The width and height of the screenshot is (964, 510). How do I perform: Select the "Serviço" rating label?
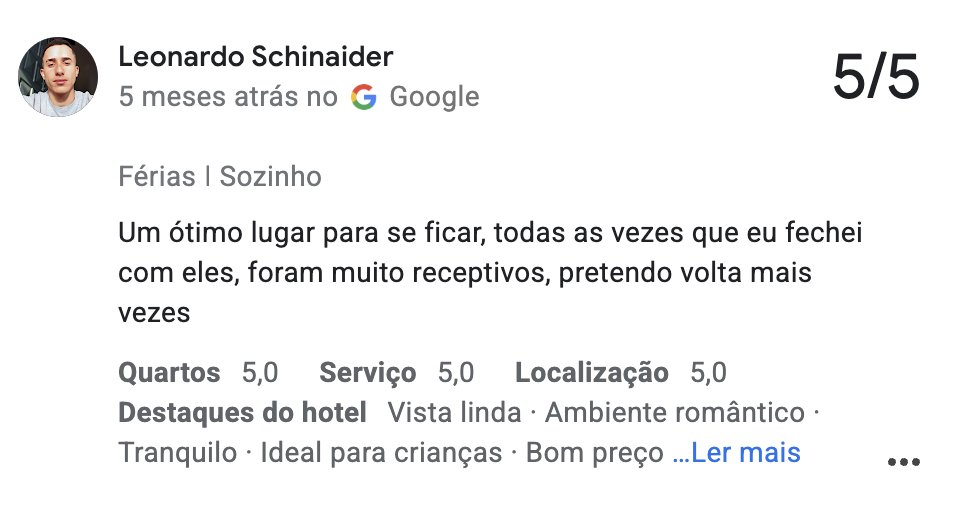click(367, 373)
